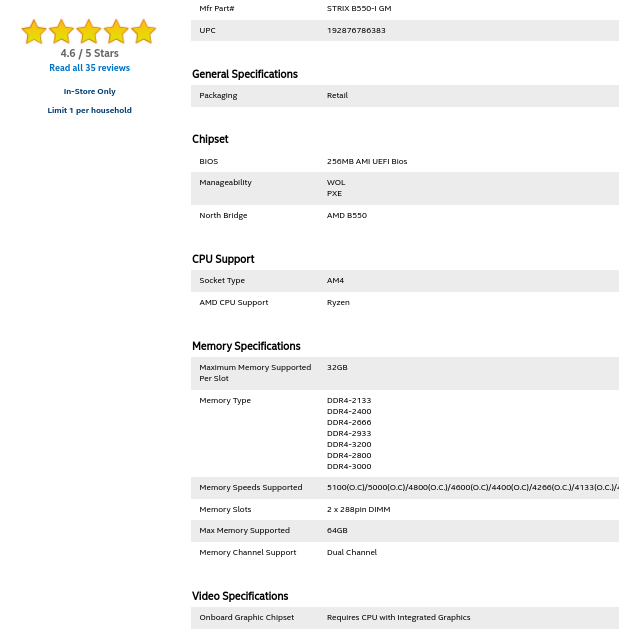Click the DDR4-3200 memory type entry
This screenshot has height=643, width=635.
click(x=349, y=444)
